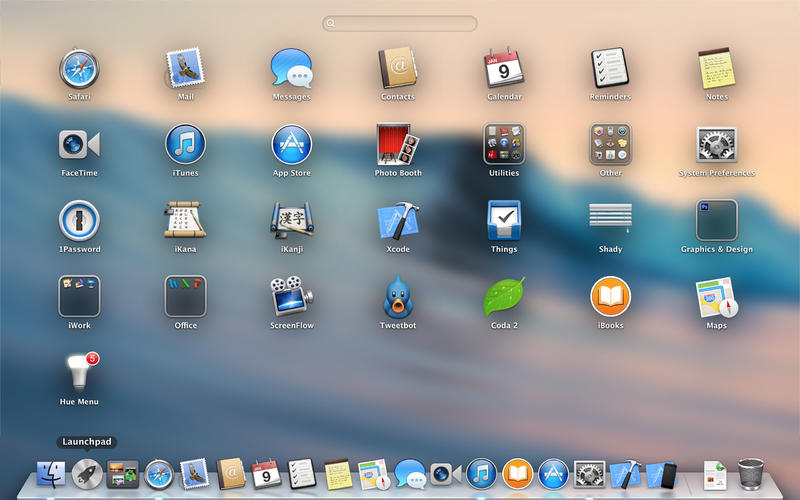Open Mission Control from the Dock
The height and width of the screenshot is (500, 800).
[x=122, y=474]
